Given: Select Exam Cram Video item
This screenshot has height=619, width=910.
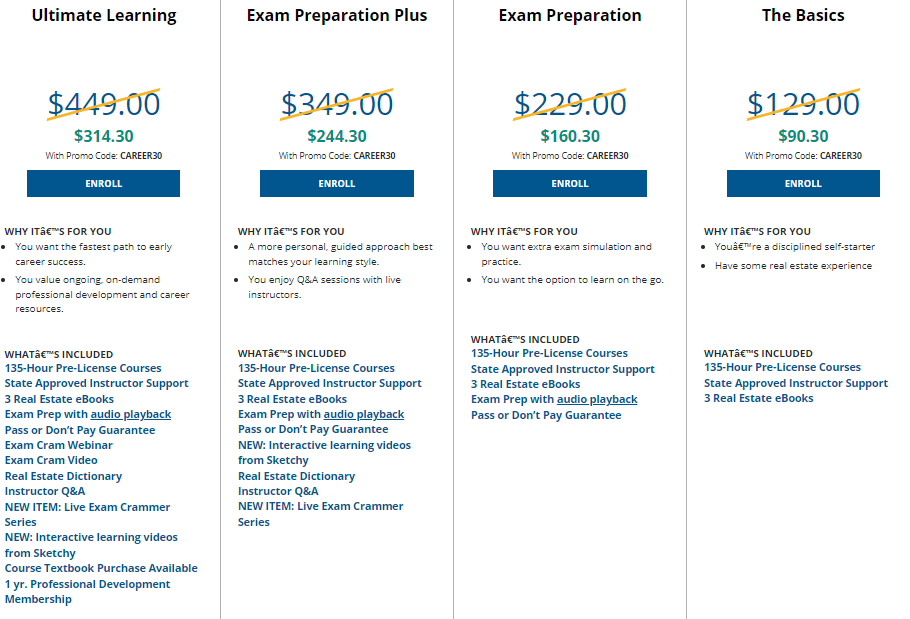Looking at the screenshot, I should click(x=51, y=460).
